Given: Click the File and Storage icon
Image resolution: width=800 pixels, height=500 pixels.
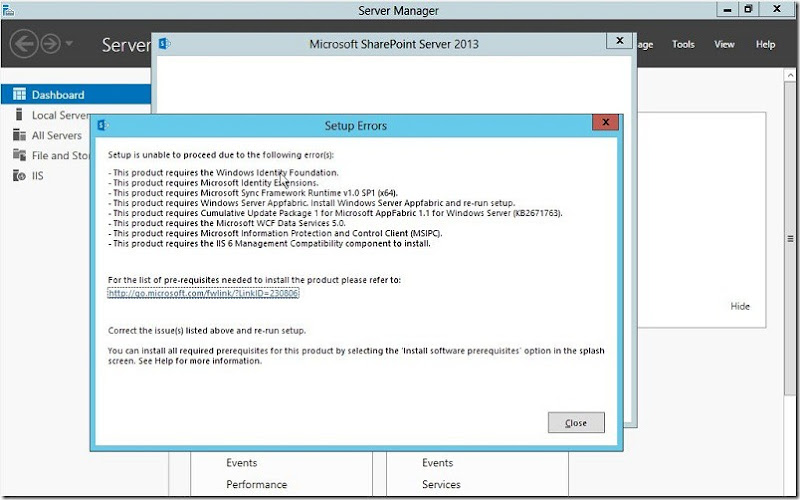Looking at the screenshot, I should (x=19, y=155).
